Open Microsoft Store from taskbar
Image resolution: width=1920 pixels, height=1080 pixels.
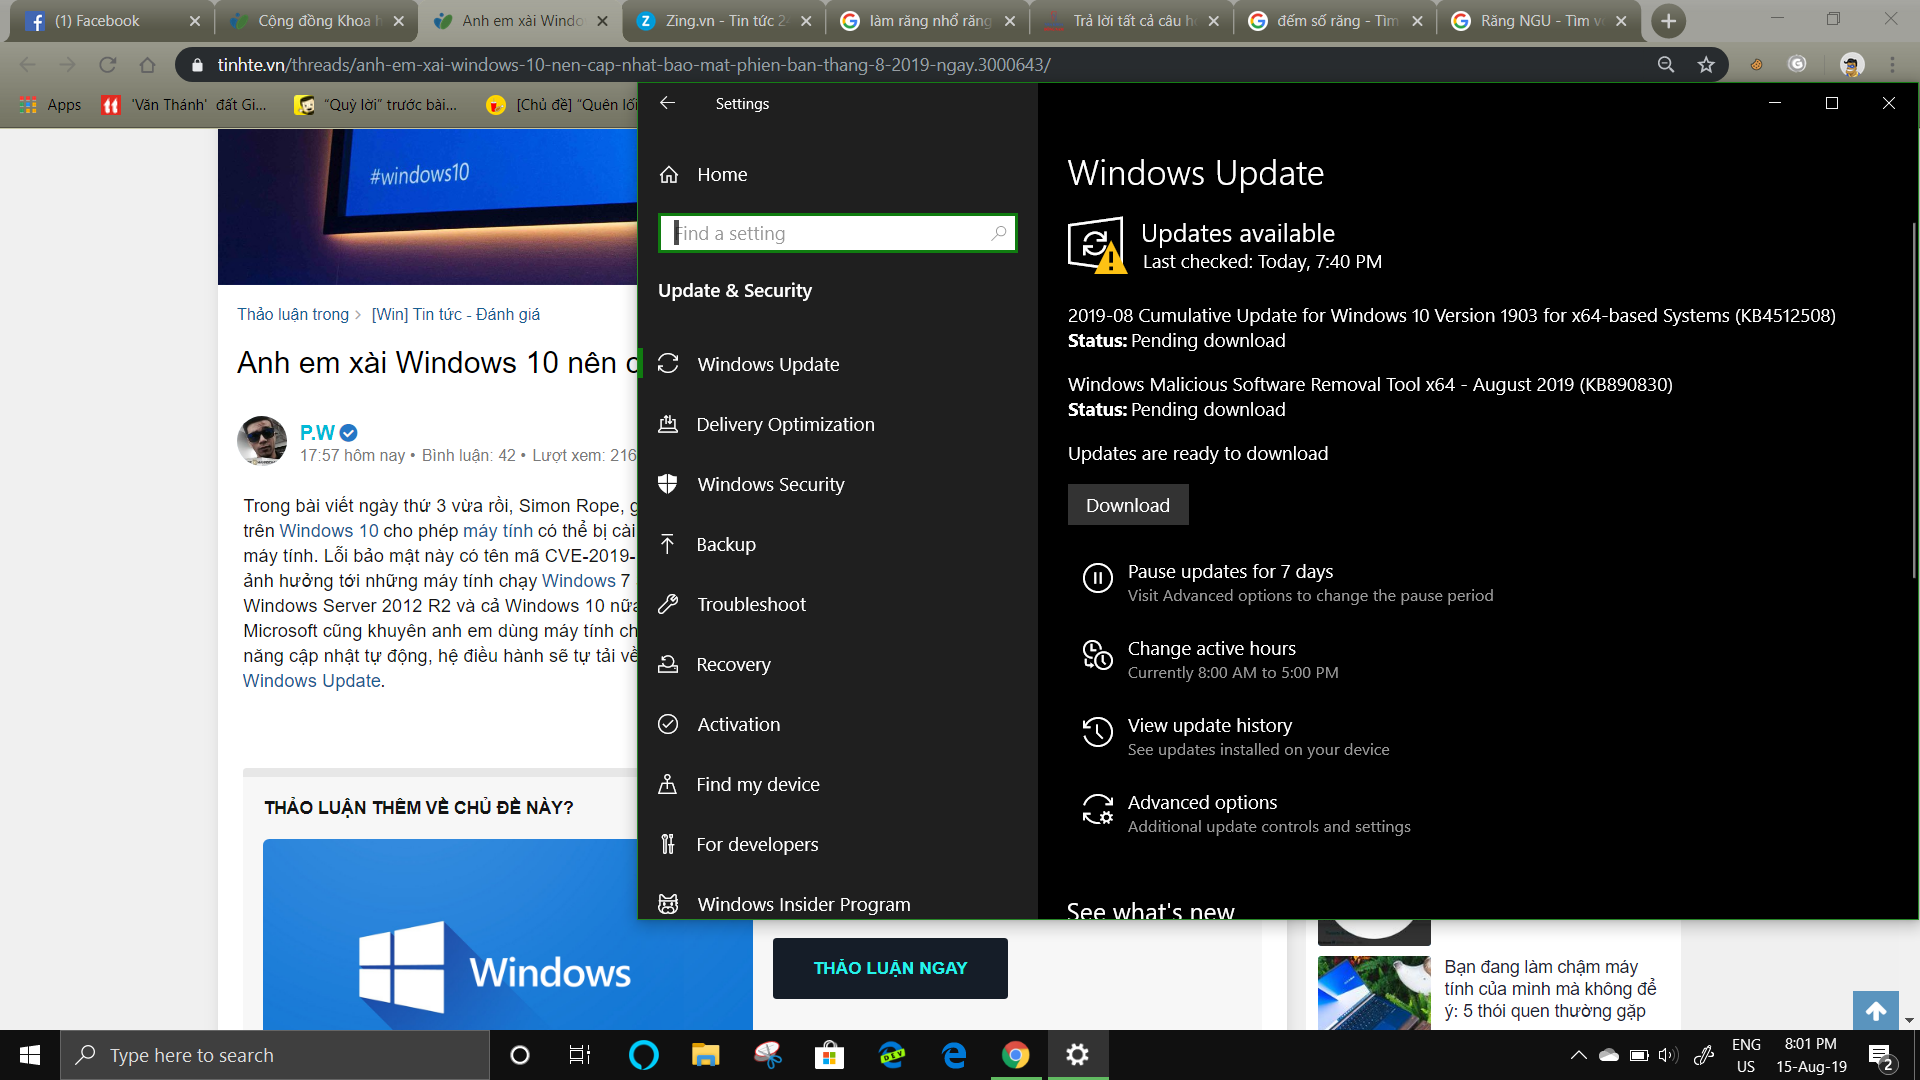click(x=829, y=1055)
